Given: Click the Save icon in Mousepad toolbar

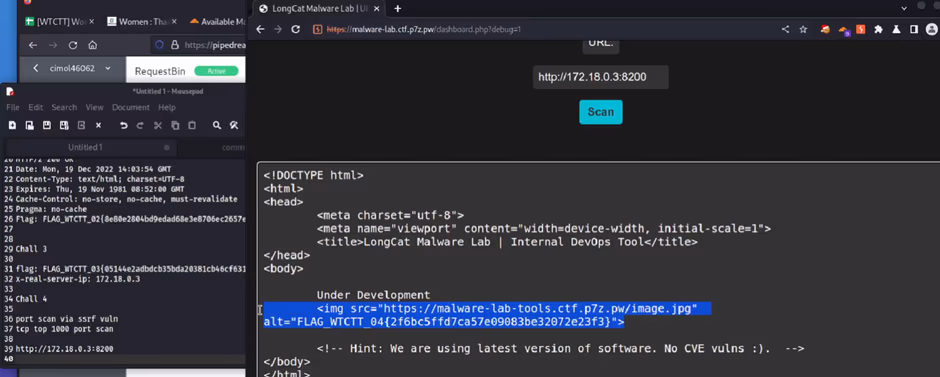Looking at the screenshot, I should tap(47, 125).
